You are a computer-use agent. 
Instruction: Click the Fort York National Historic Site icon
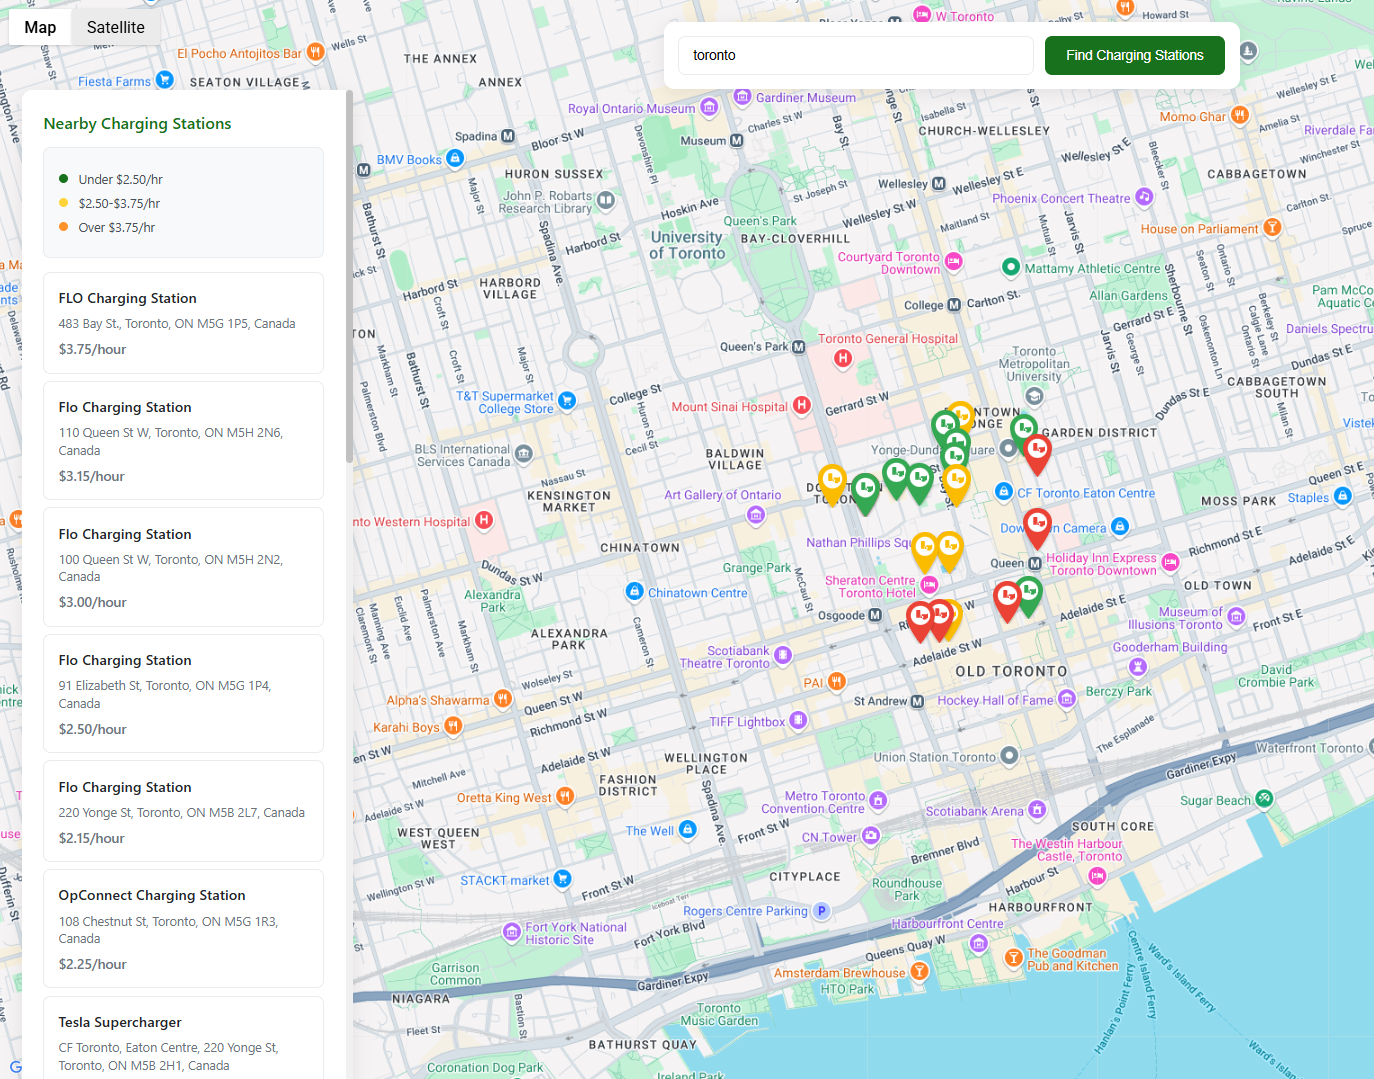(512, 931)
